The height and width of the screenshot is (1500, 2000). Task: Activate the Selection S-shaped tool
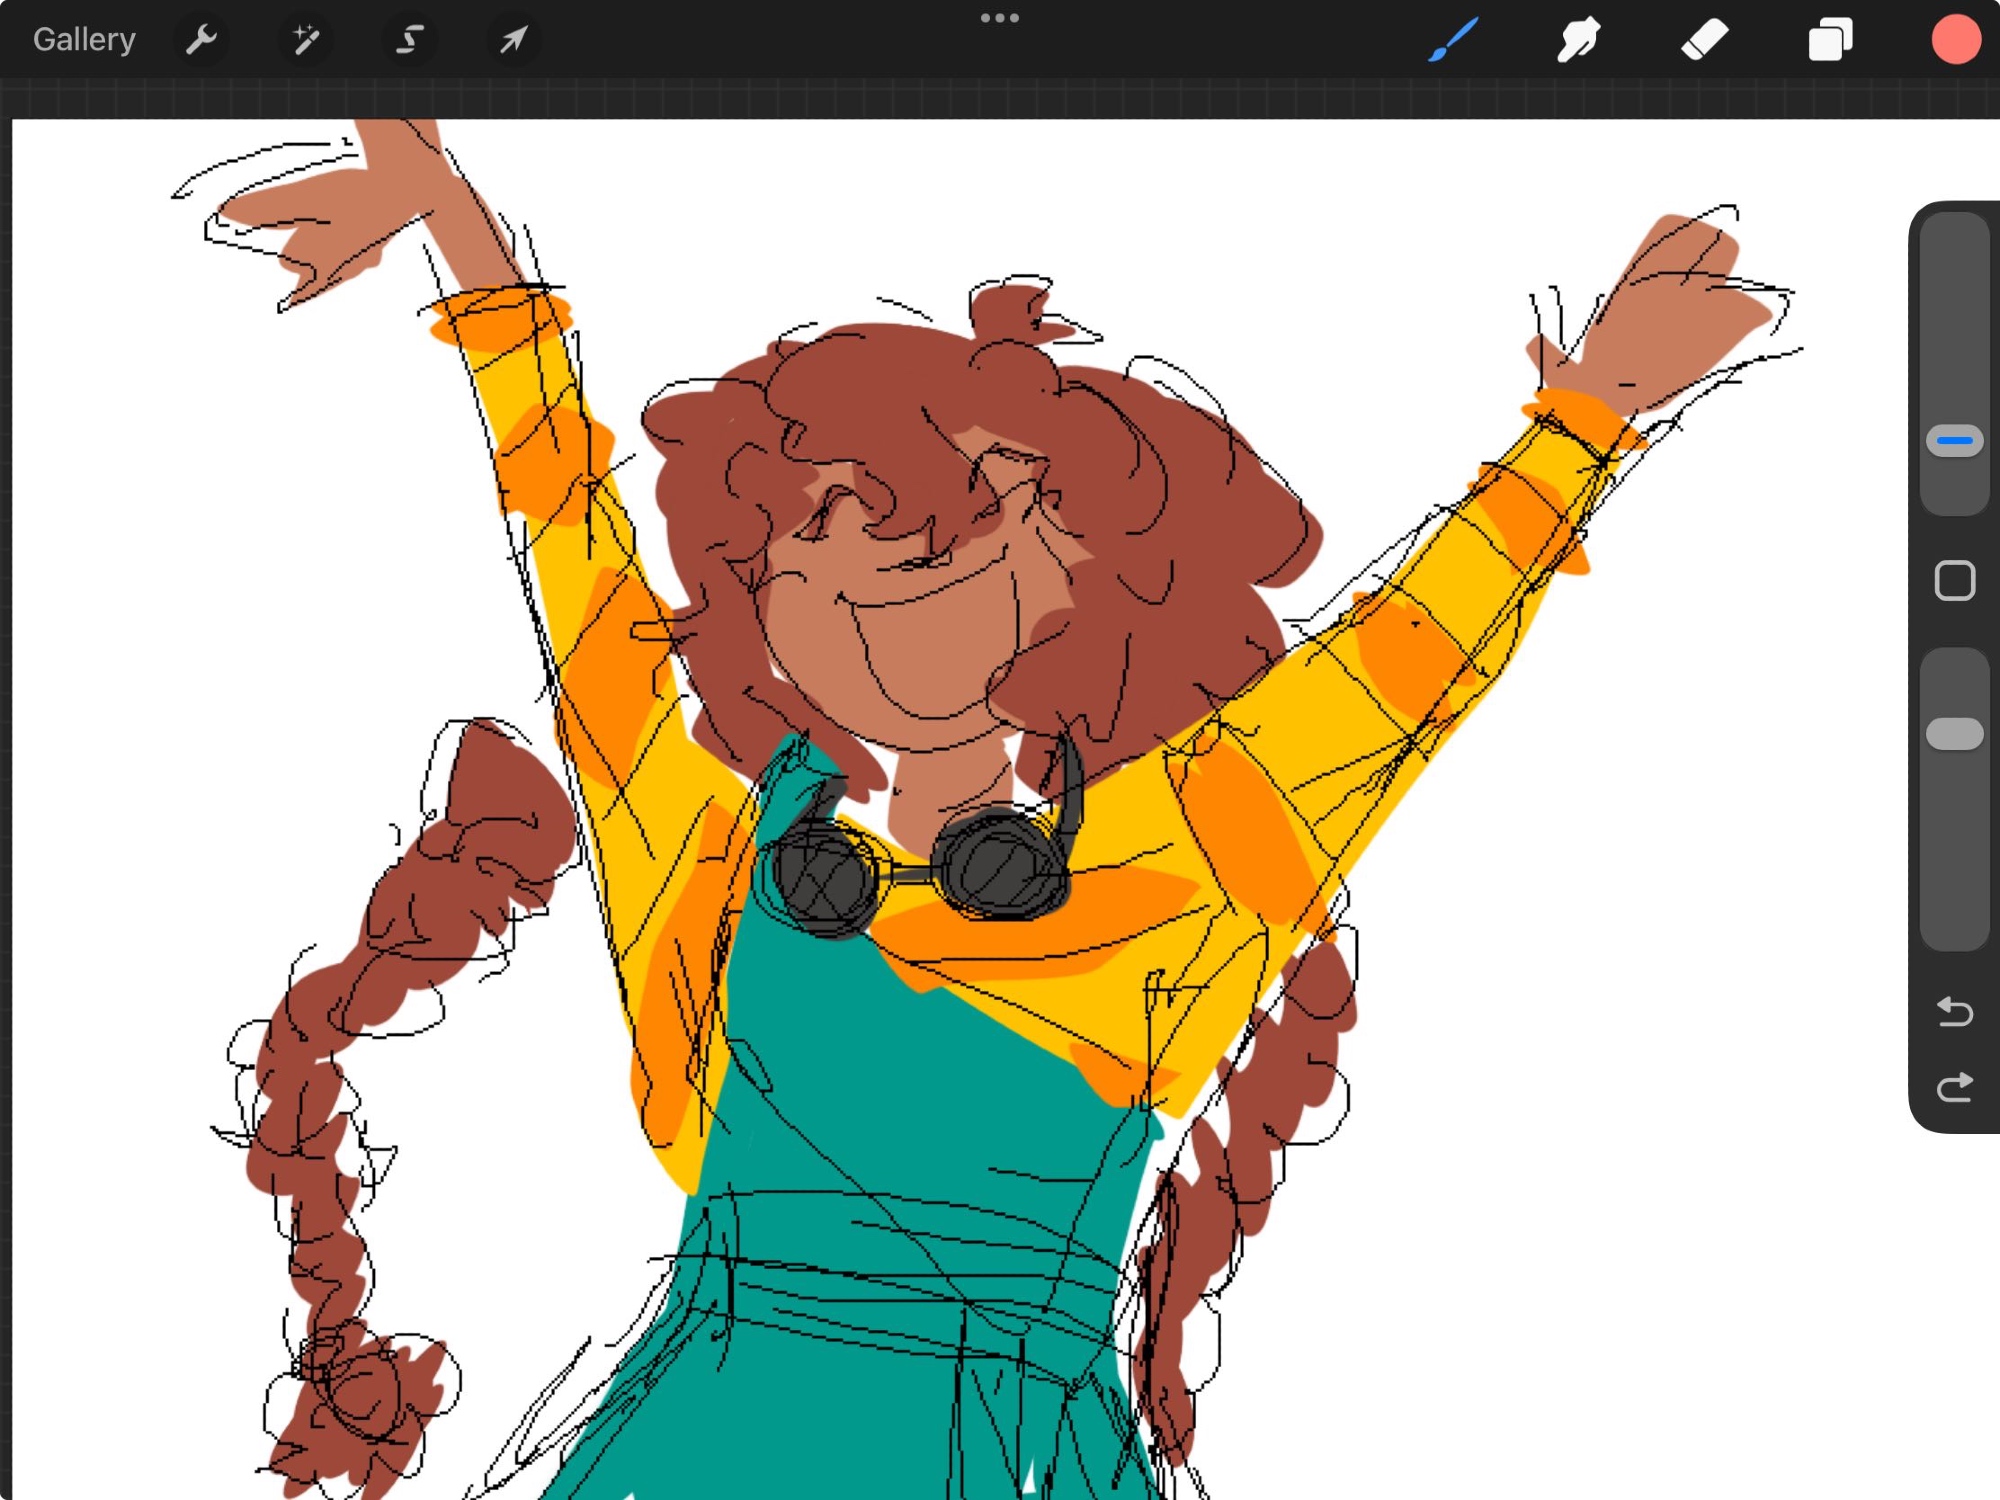(x=409, y=40)
